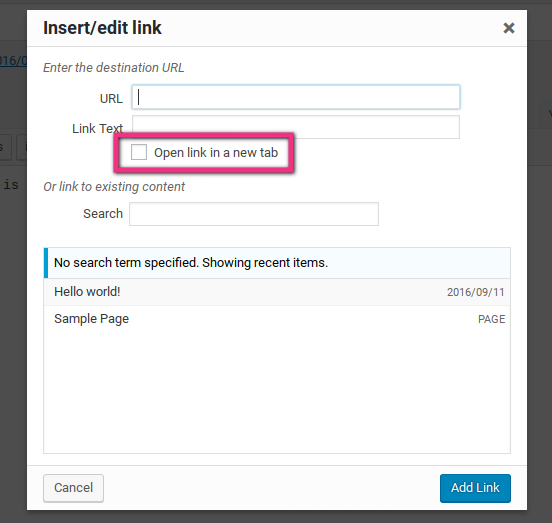Viewport: 552px width, 523px height.
Task: Click into the Link Text field
Action: coord(296,127)
